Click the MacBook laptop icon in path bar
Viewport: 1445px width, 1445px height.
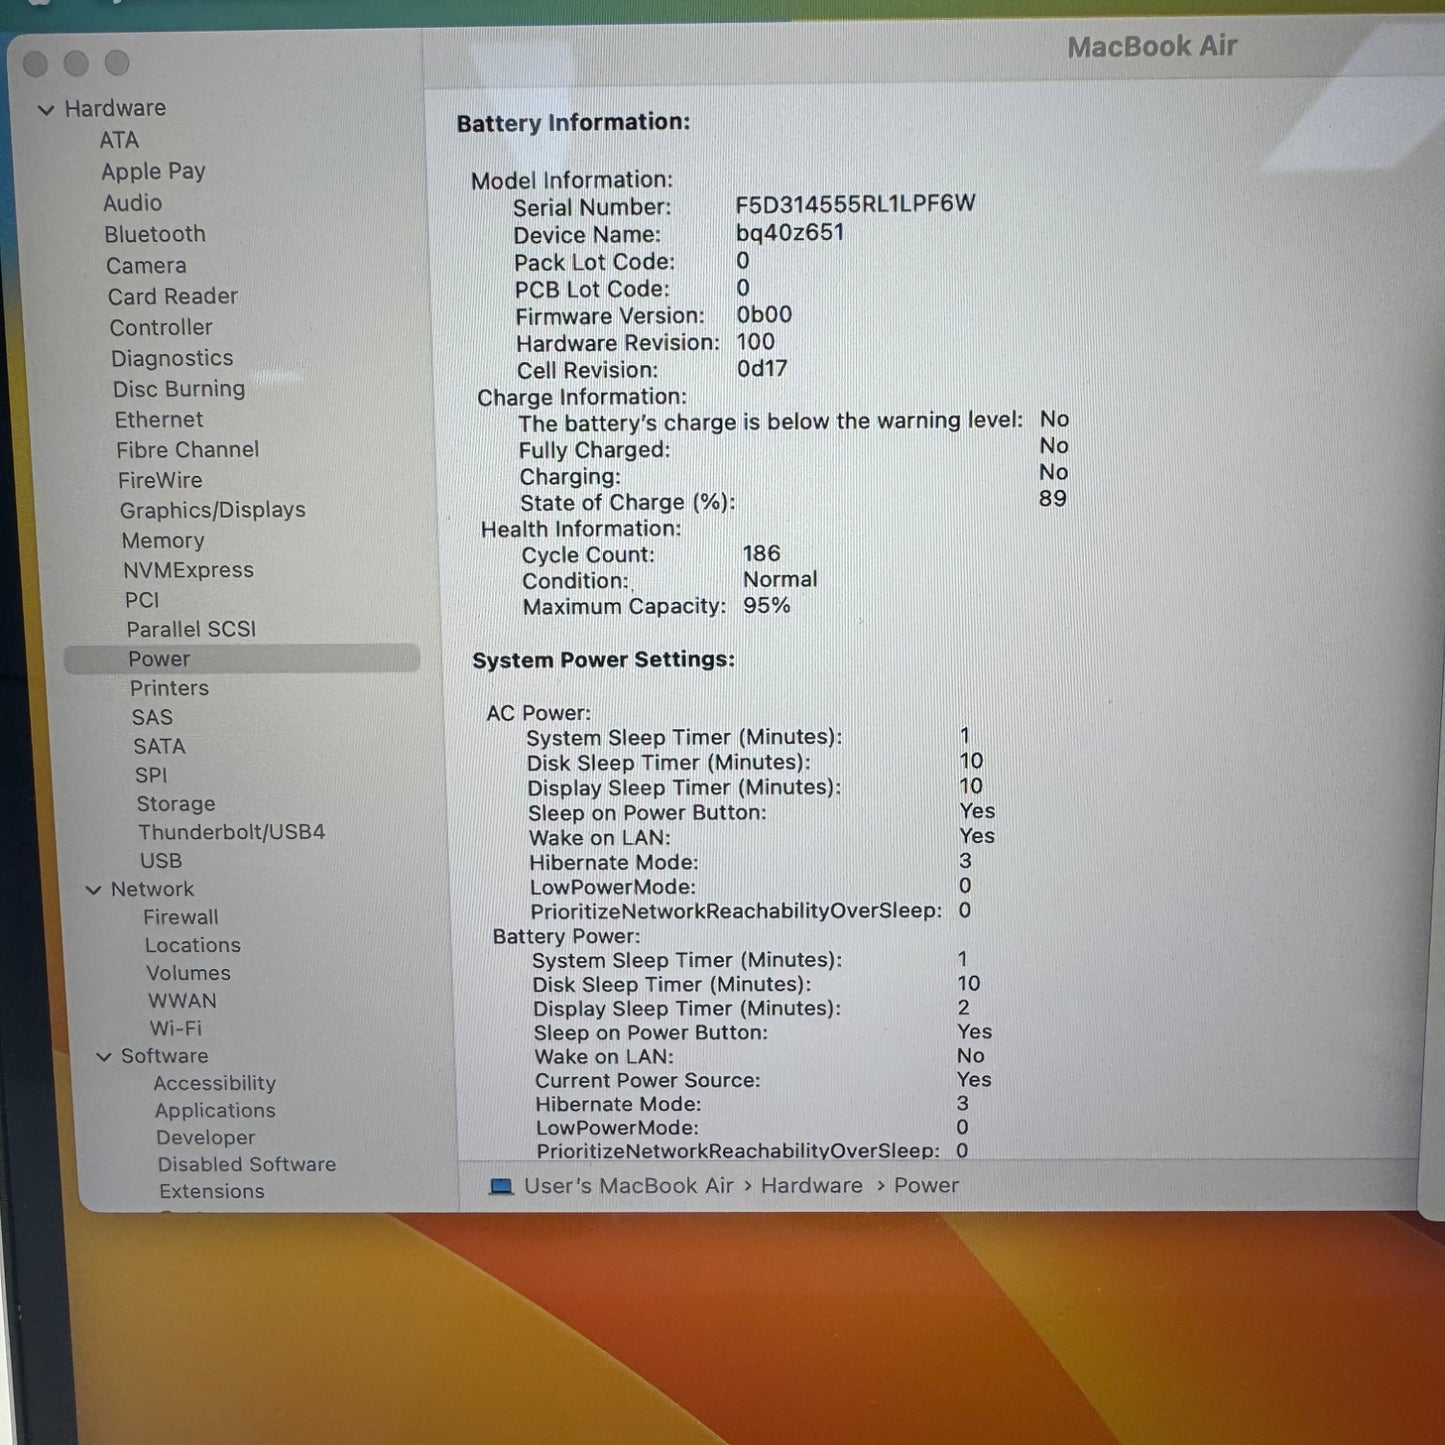click(500, 1186)
